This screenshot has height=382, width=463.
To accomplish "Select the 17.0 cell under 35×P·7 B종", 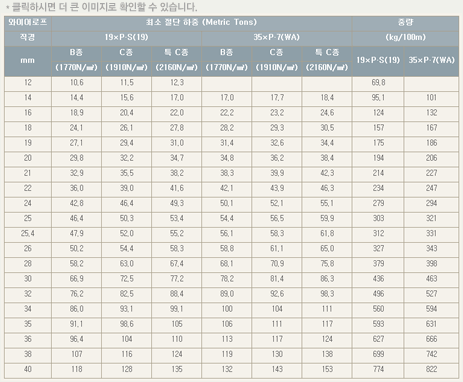I will point(227,98).
